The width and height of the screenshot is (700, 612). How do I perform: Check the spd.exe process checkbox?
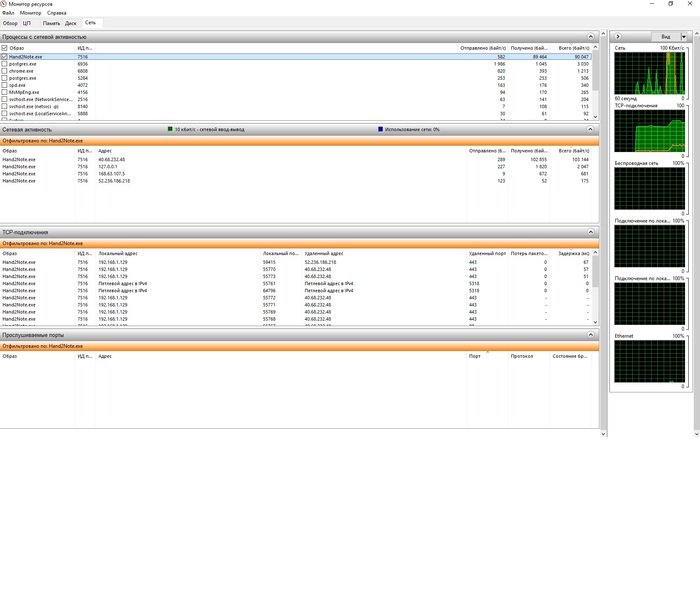pos(4,85)
